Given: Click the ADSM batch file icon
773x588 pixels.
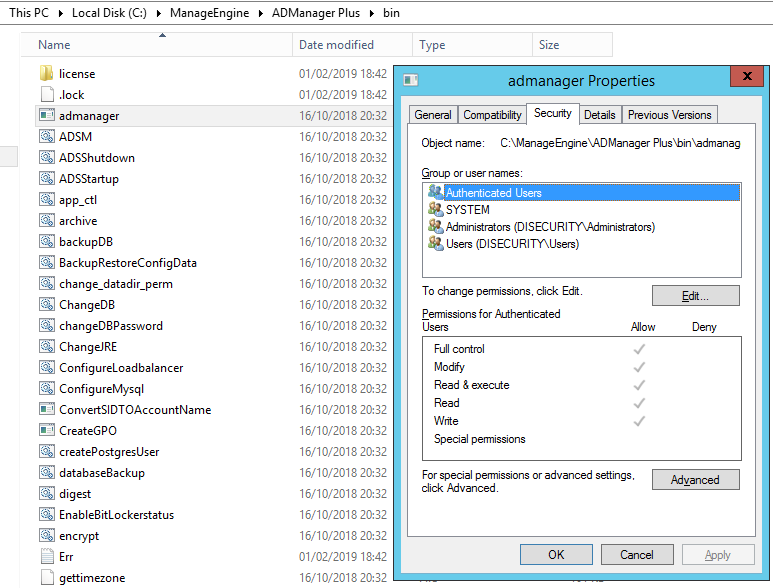Looking at the screenshot, I should tap(47, 137).
